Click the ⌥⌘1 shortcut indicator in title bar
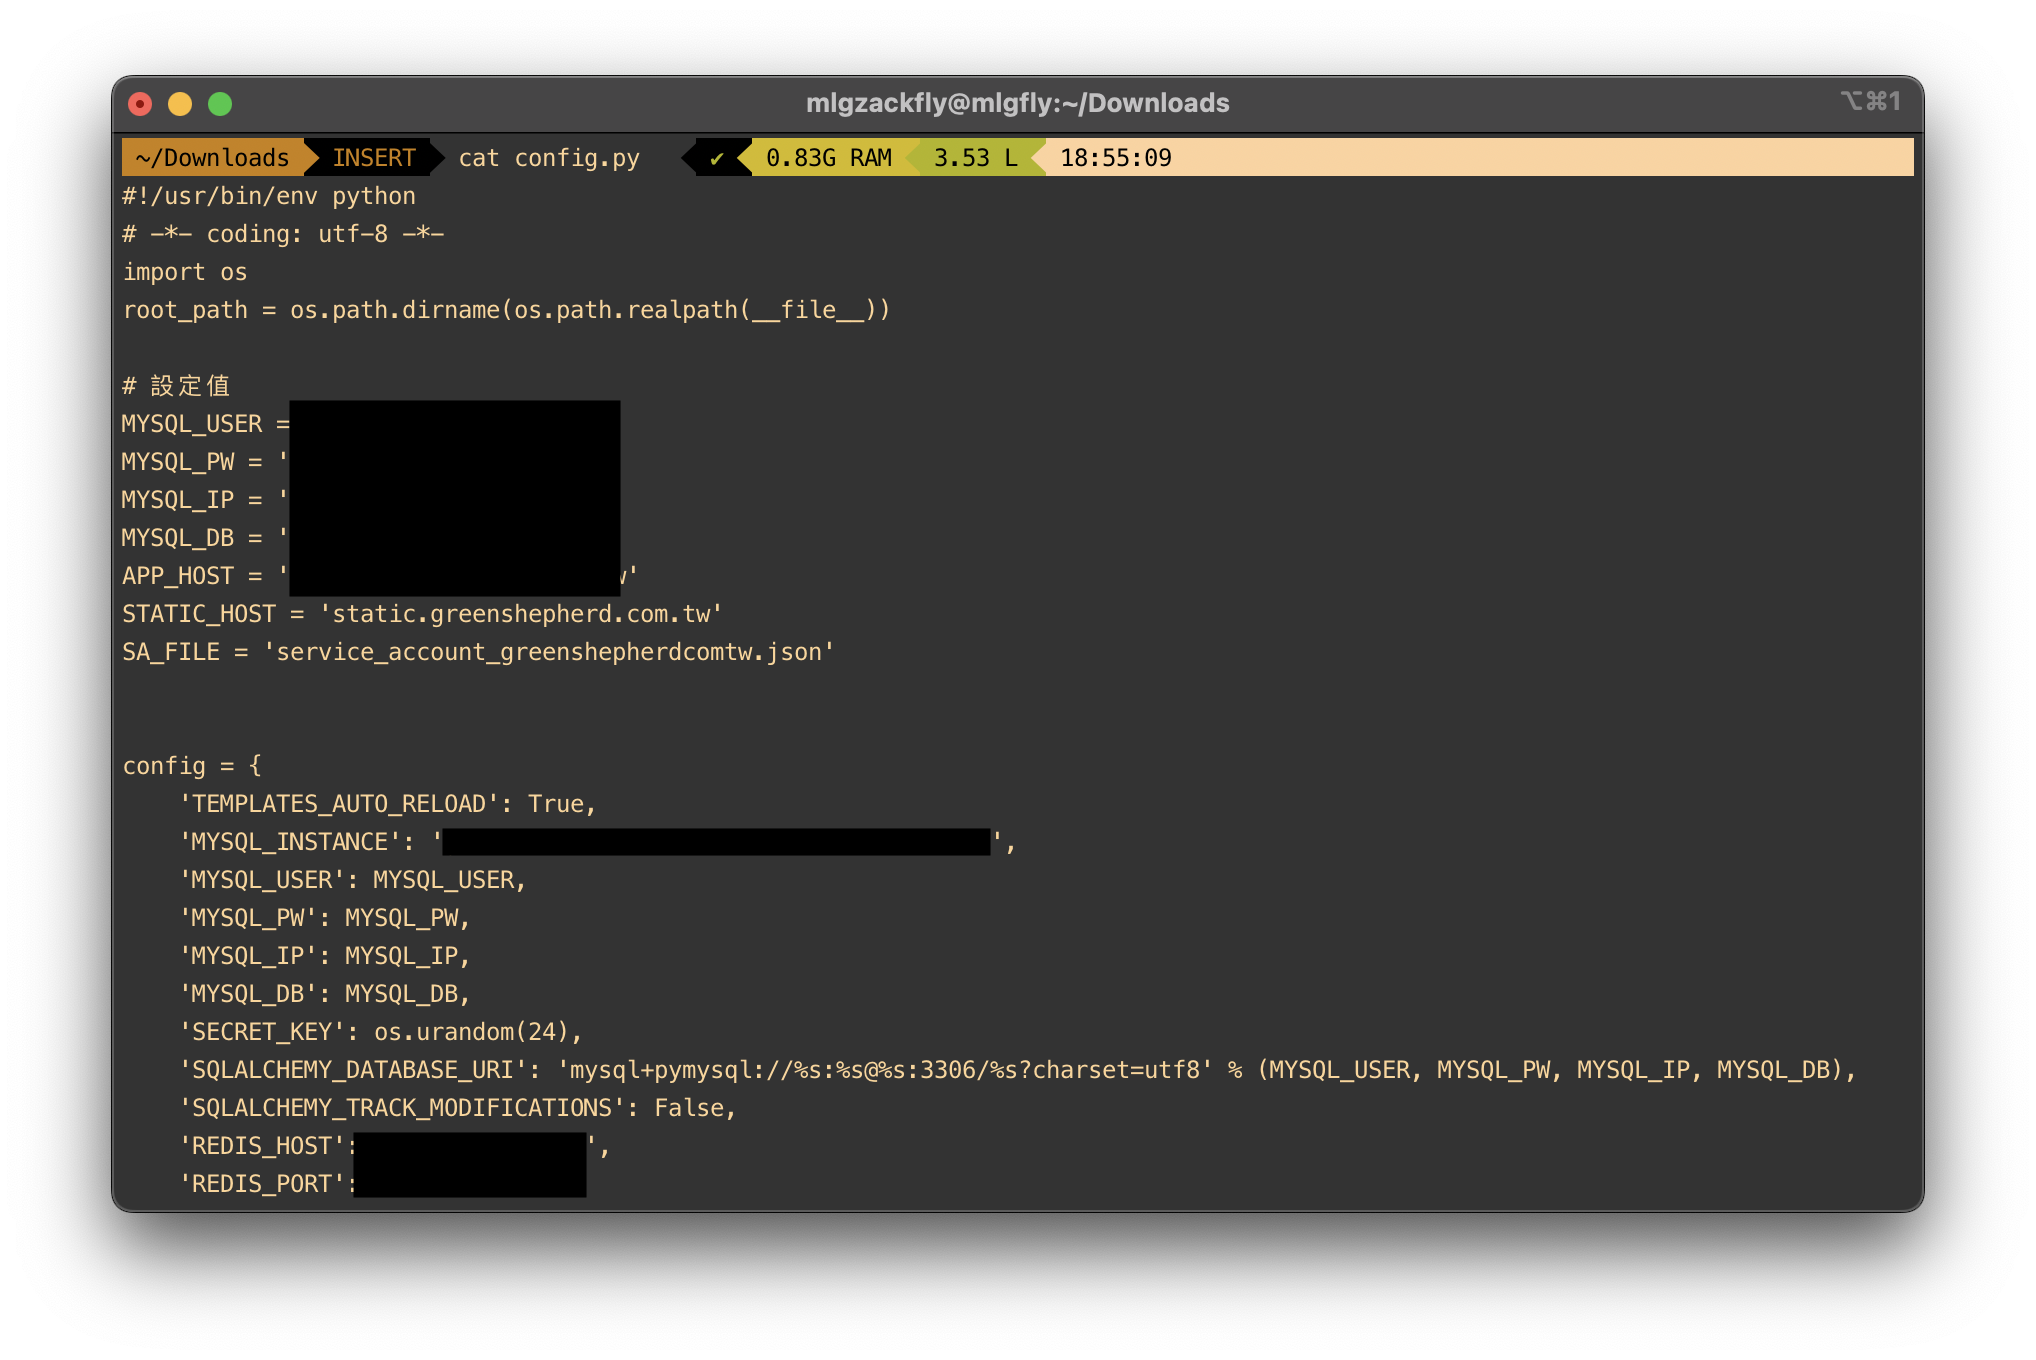The image size is (2036, 1360). [x=1870, y=101]
